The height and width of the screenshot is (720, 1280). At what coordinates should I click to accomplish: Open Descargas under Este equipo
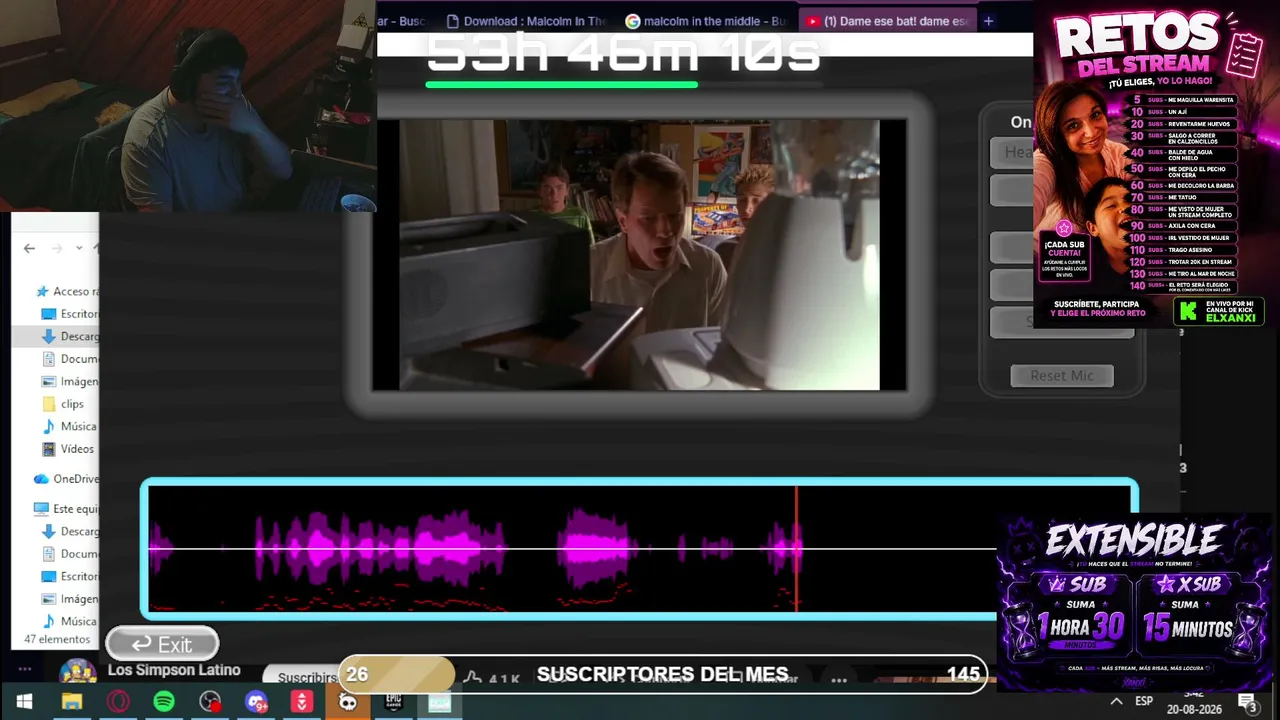69,531
